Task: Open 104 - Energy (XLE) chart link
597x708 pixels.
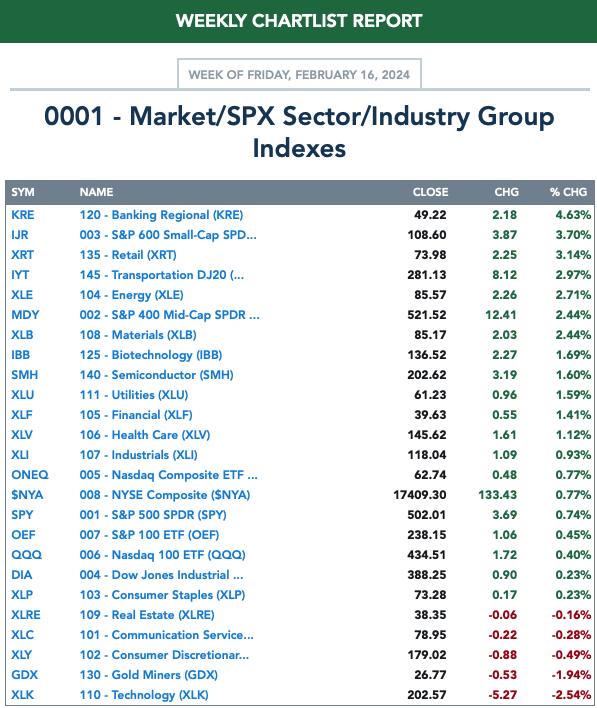Action: pyautogui.click(x=131, y=295)
